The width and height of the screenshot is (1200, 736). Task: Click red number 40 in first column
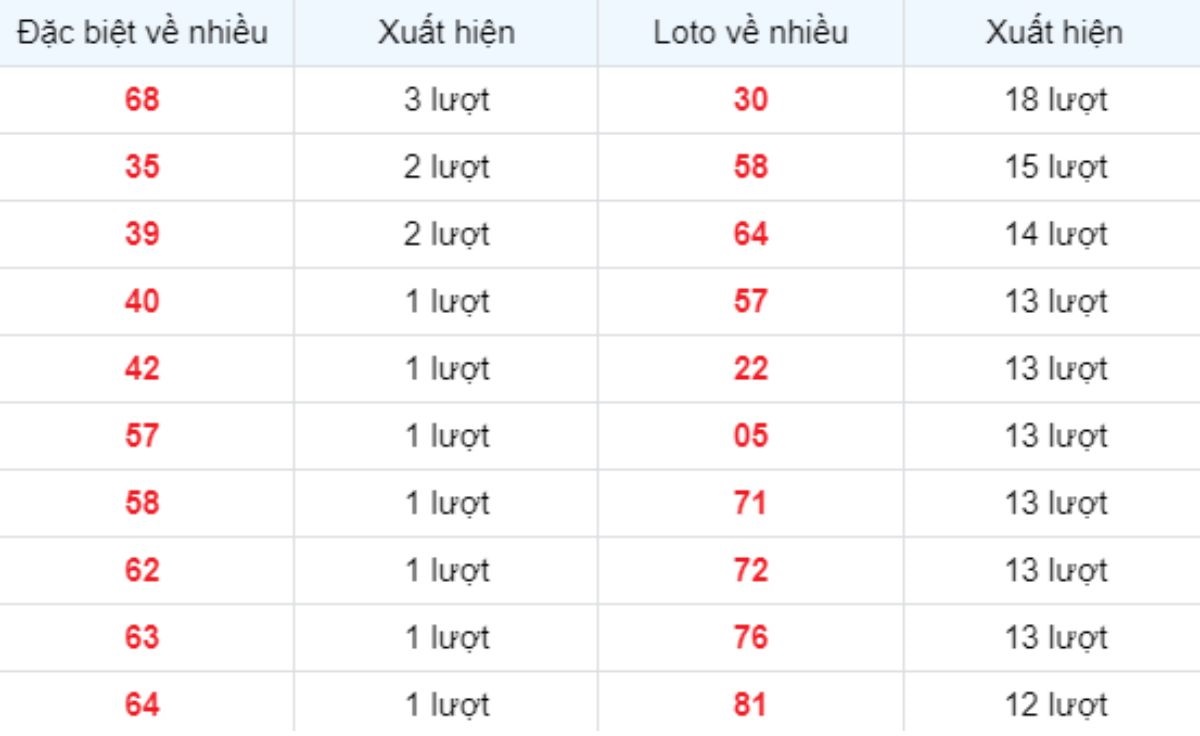click(x=142, y=301)
